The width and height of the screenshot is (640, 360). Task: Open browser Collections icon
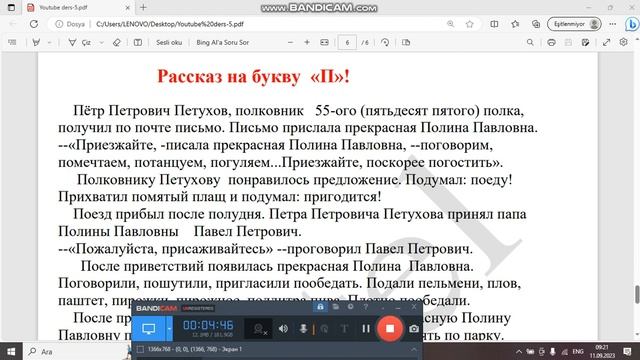click(536, 24)
